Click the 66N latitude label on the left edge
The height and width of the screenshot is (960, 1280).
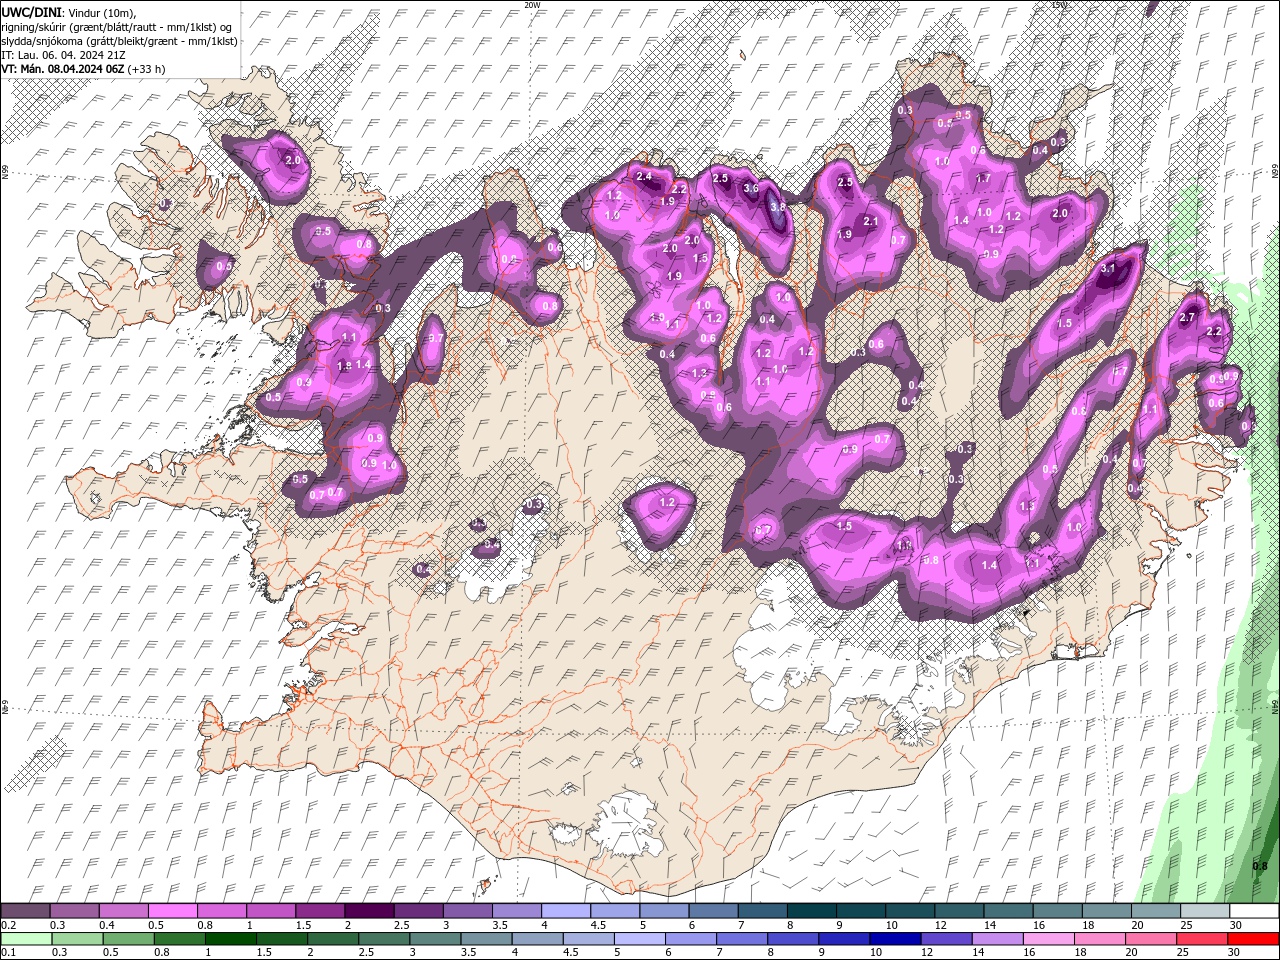pos(5,173)
